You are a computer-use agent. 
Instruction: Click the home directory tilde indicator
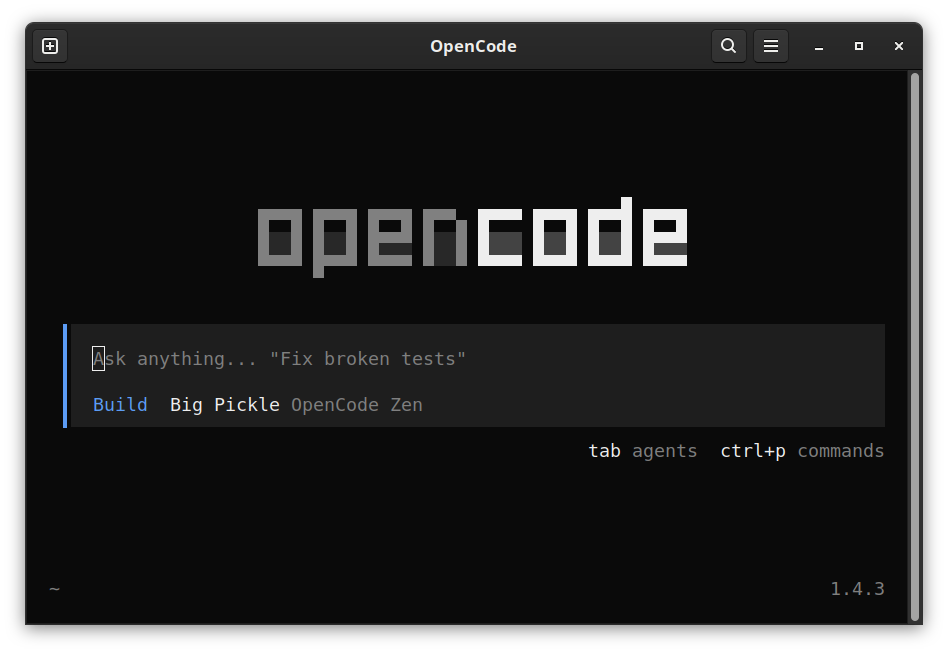click(54, 588)
